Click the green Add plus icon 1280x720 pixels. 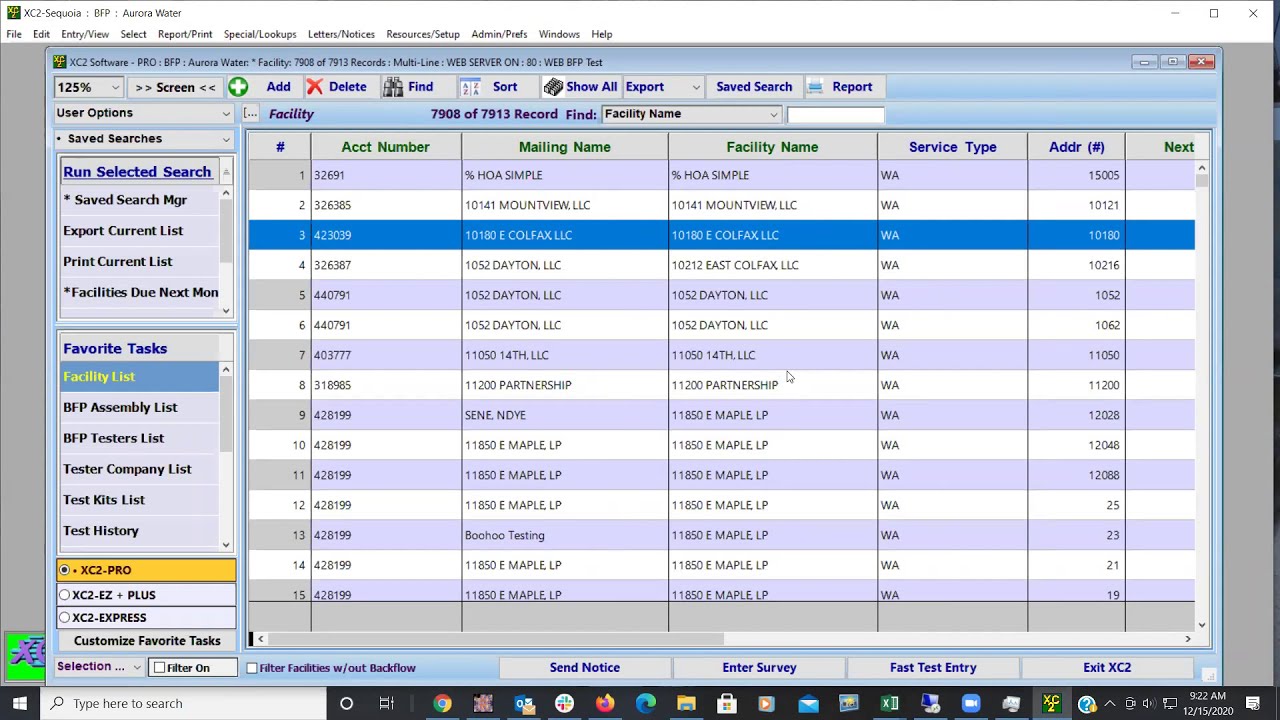coord(238,87)
